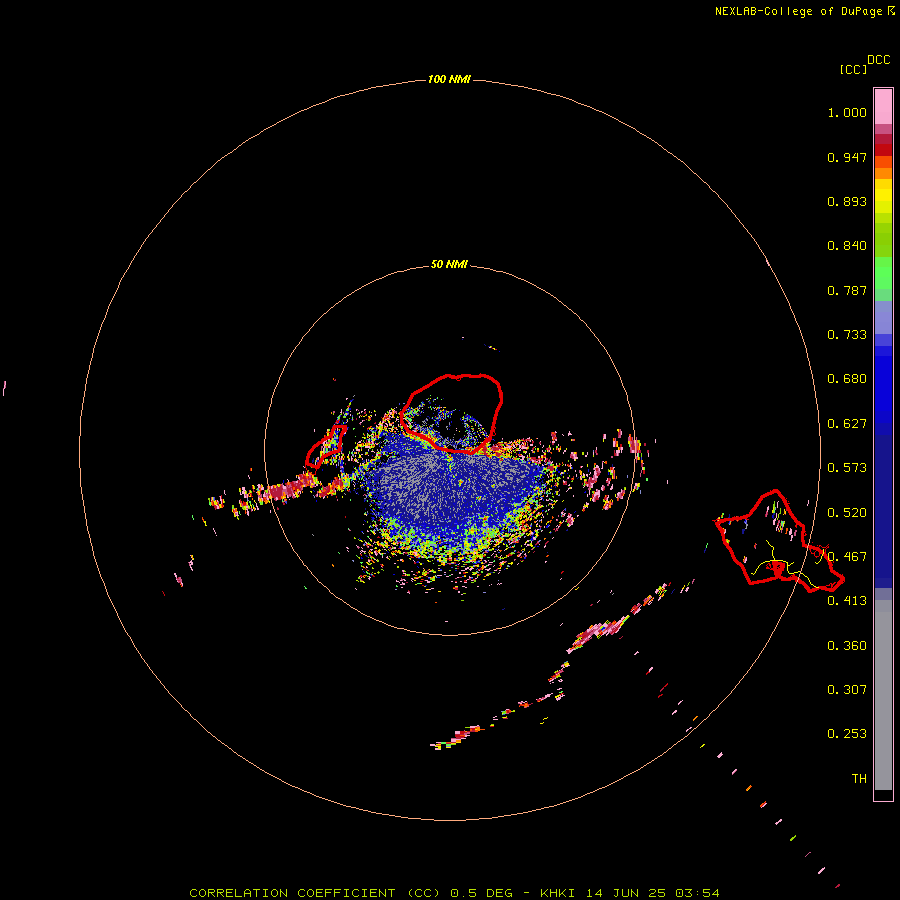The image size is (900, 900).
Task: Select the 0.413 legend value
Action: tap(847, 601)
